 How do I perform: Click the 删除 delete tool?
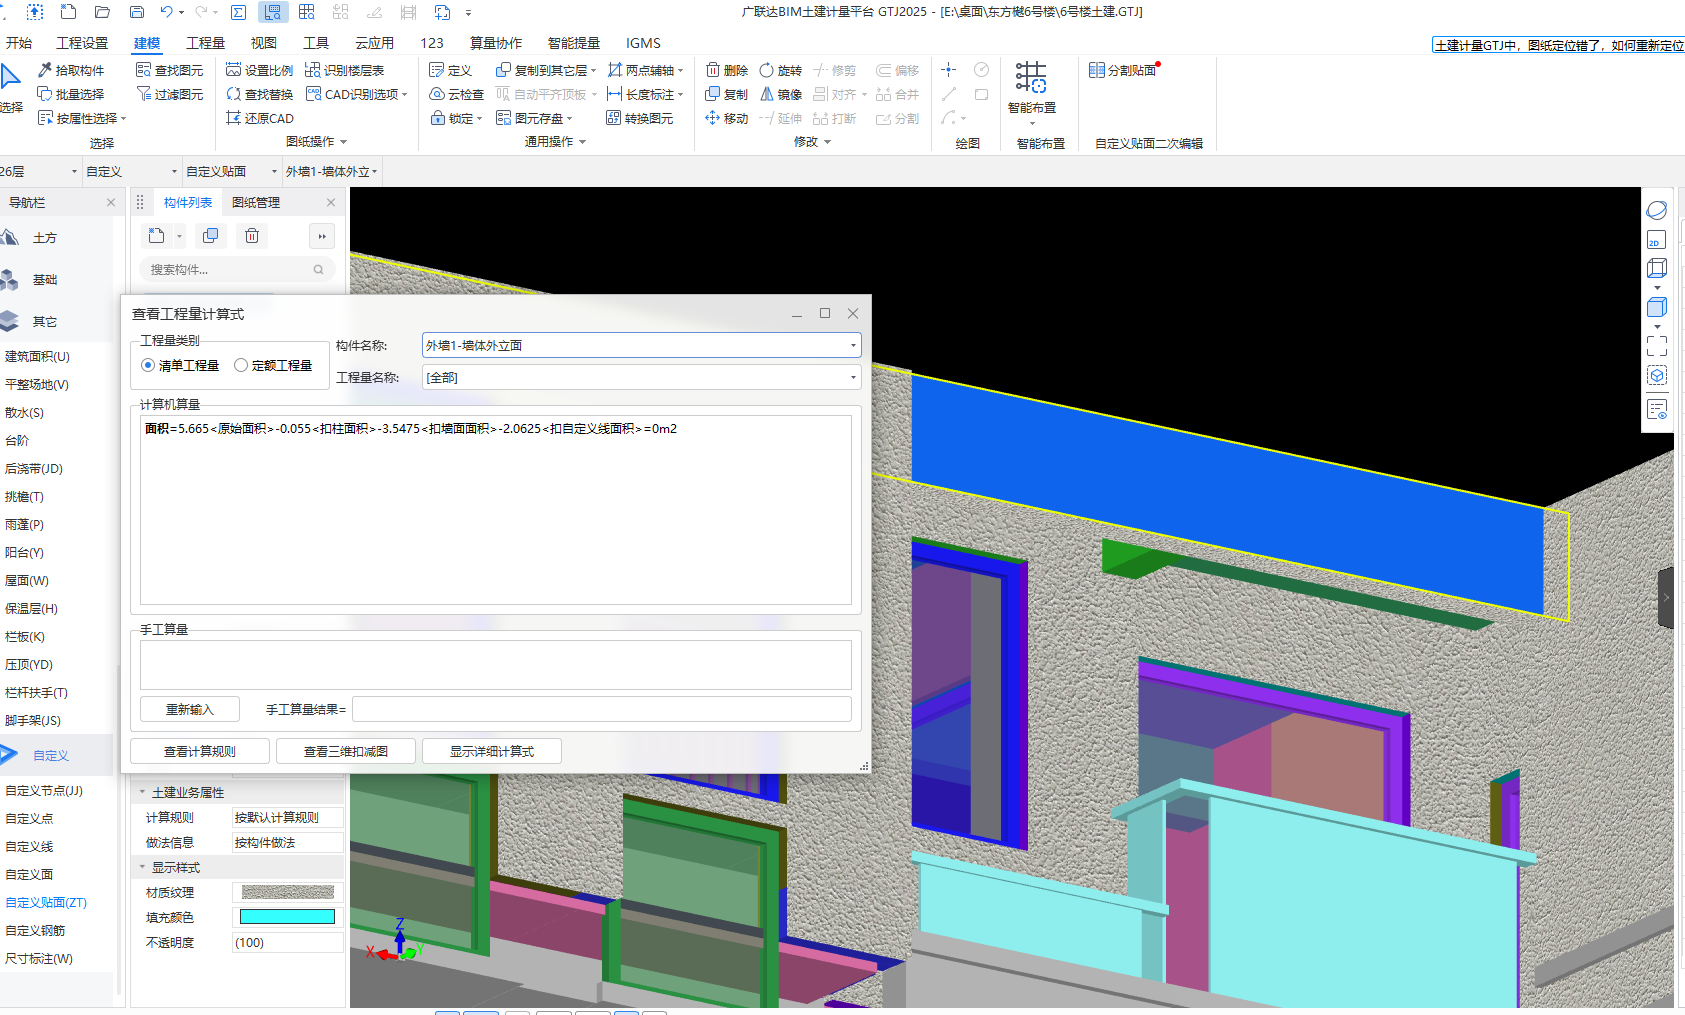coord(727,70)
